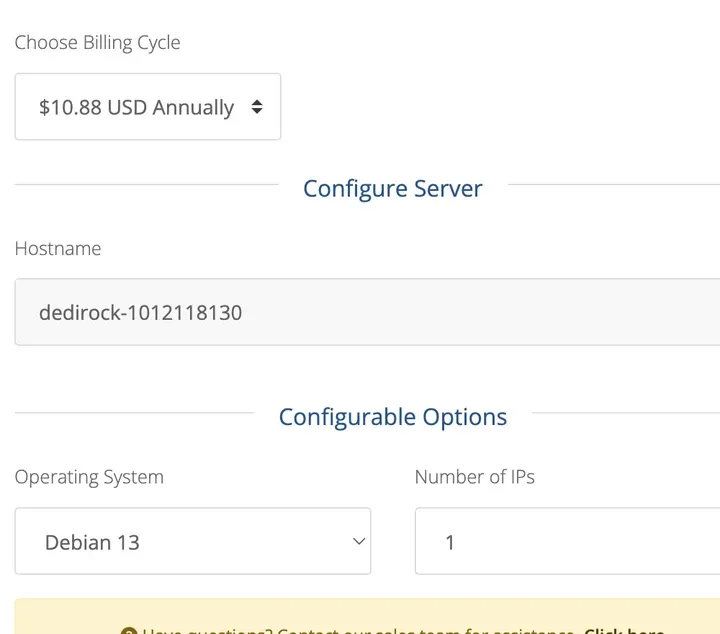This screenshot has height=634, width=720.
Task: Click the Hostname label
Action: [58, 248]
